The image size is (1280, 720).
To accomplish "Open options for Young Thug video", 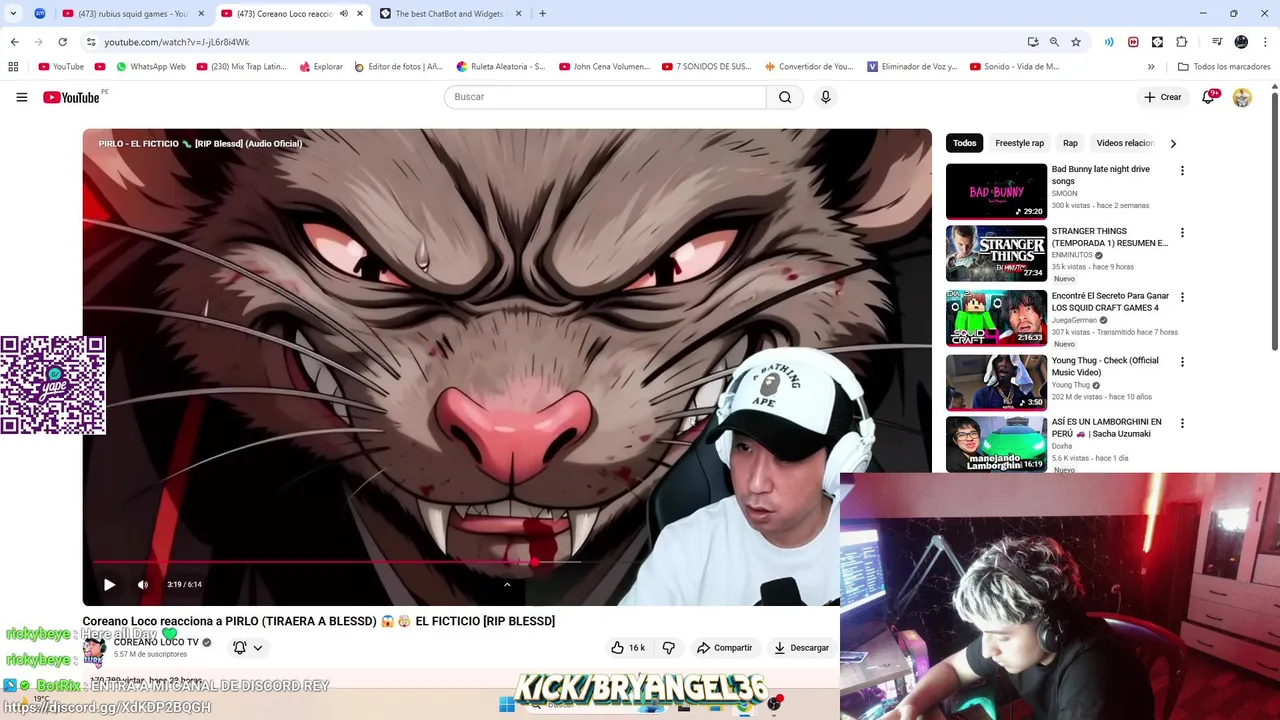I will 1182,362.
